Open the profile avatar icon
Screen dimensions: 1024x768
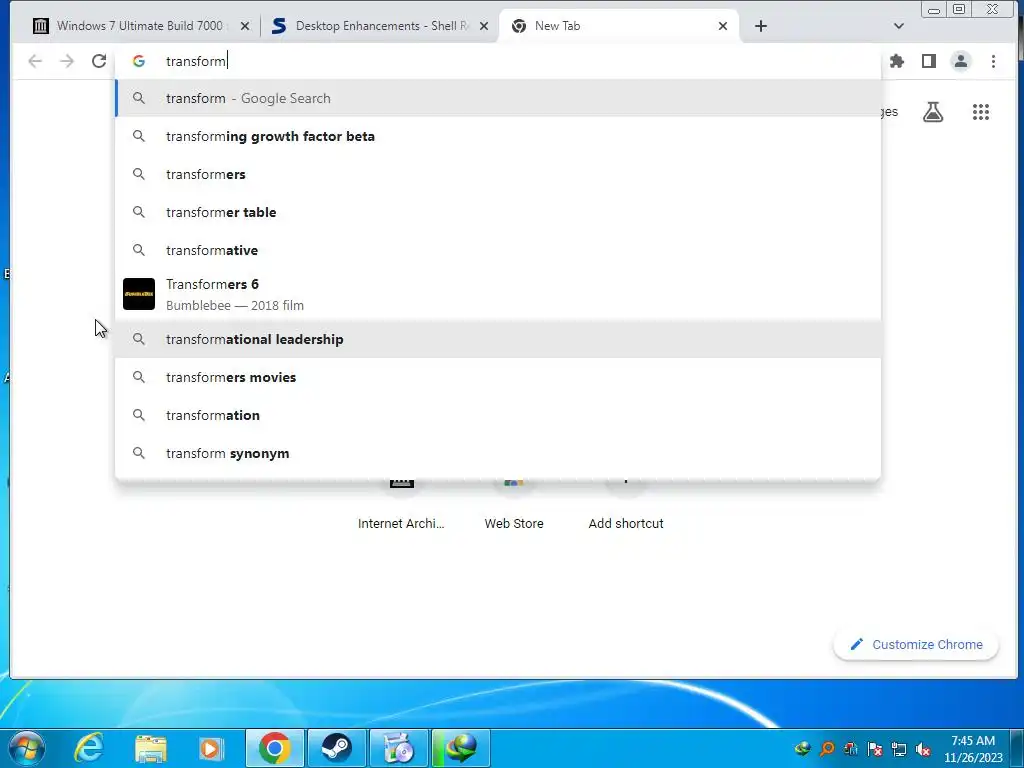961,61
